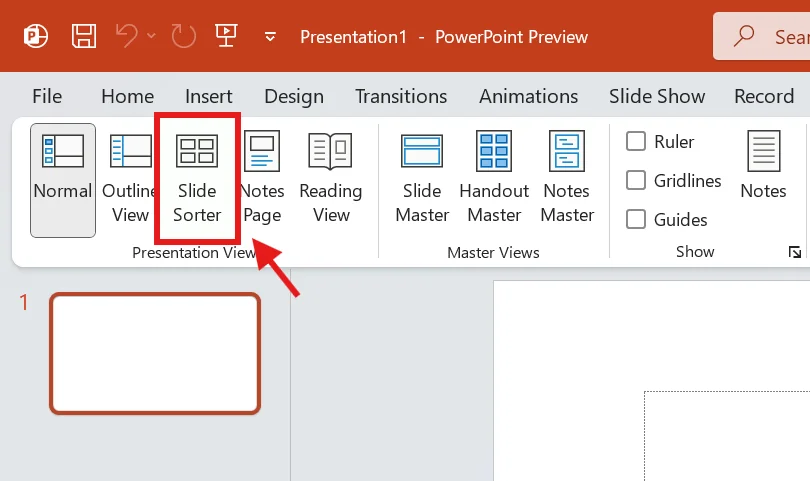The image size is (810, 481).
Task: Select slide 1 thumbnail
Action: (155, 353)
